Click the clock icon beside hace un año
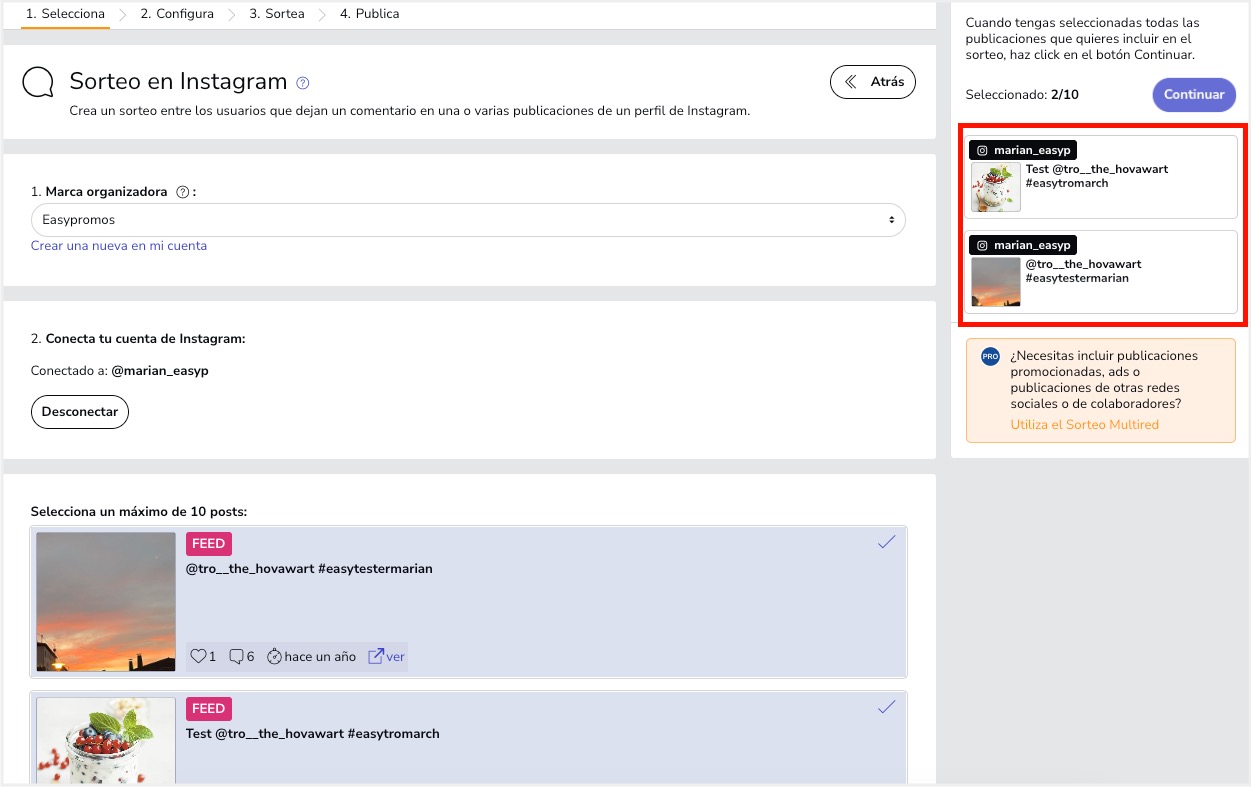 pos(274,657)
